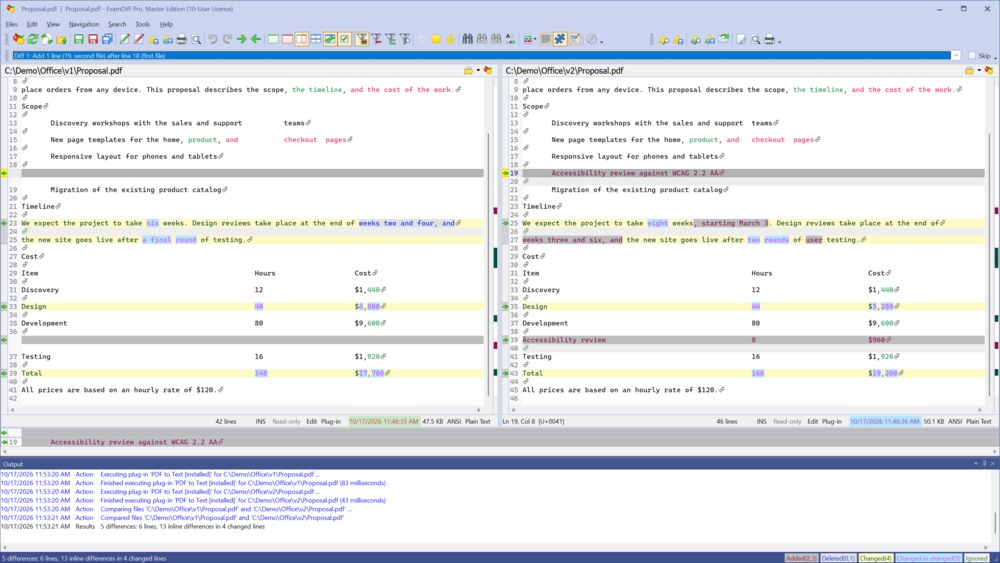Toggle the red filter funnel button
1000x563 pixels.
(377, 40)
